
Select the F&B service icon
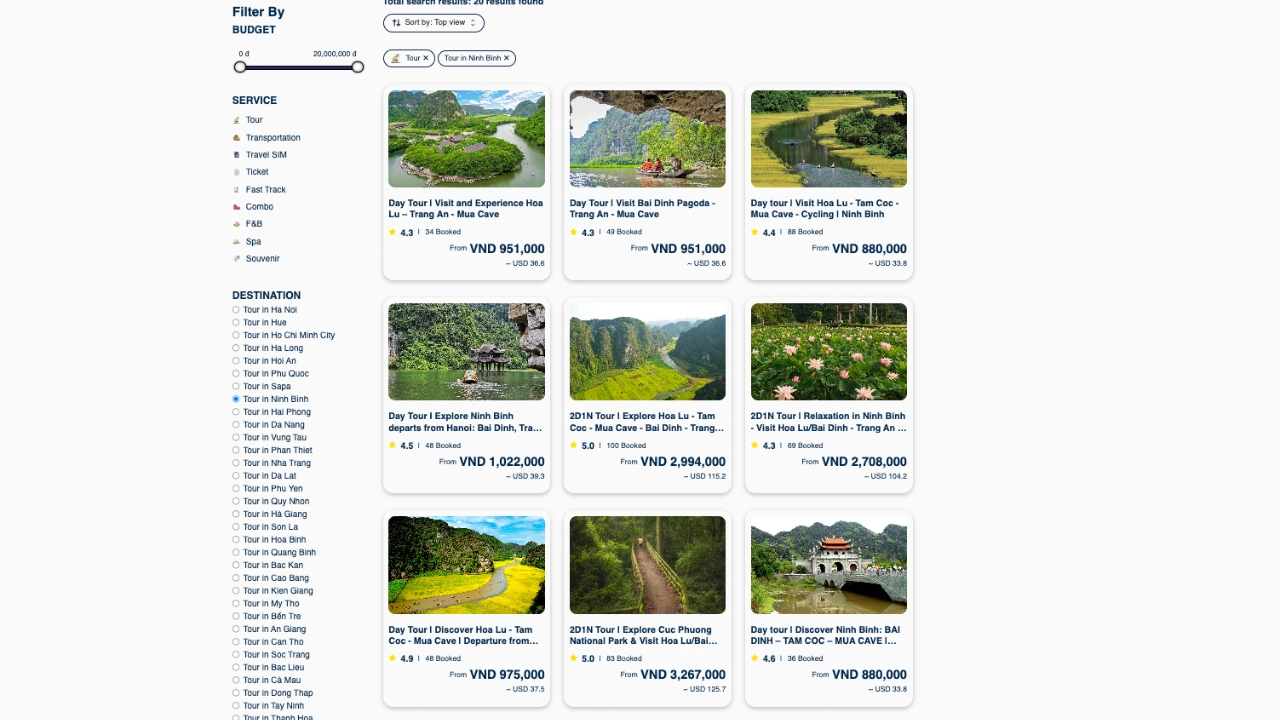(x=238, y=223)
